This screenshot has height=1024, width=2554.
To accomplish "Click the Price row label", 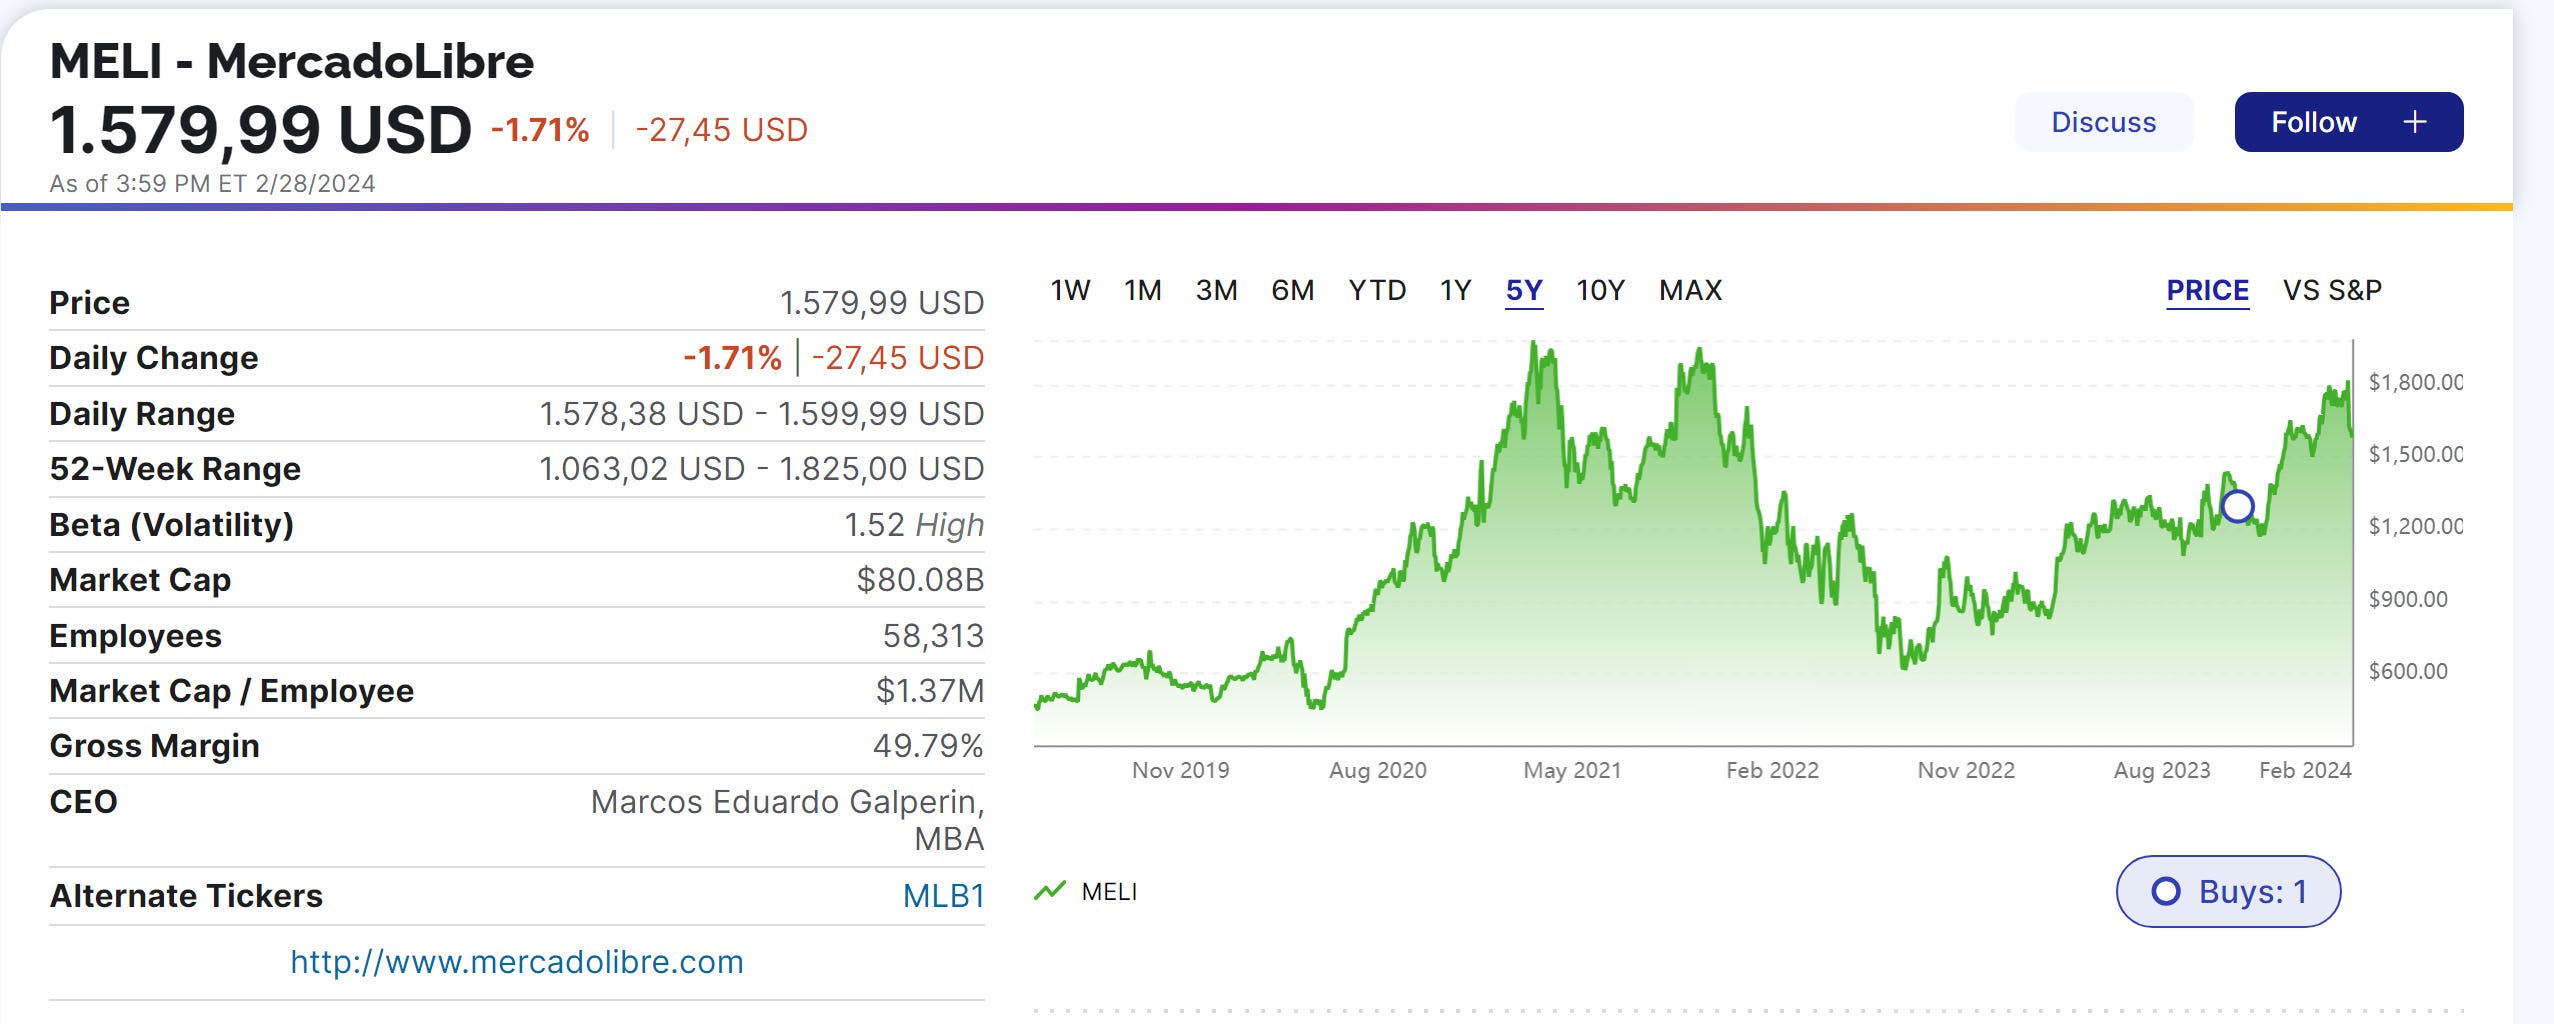I will tap(90, 303).
